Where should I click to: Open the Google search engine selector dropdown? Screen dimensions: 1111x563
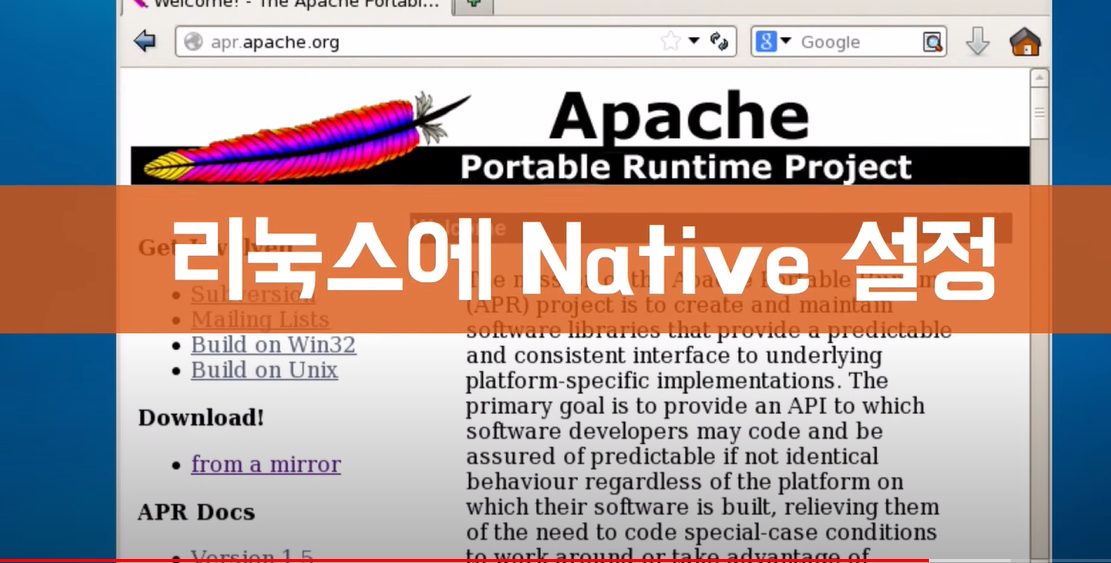click(x=772, y=41)
